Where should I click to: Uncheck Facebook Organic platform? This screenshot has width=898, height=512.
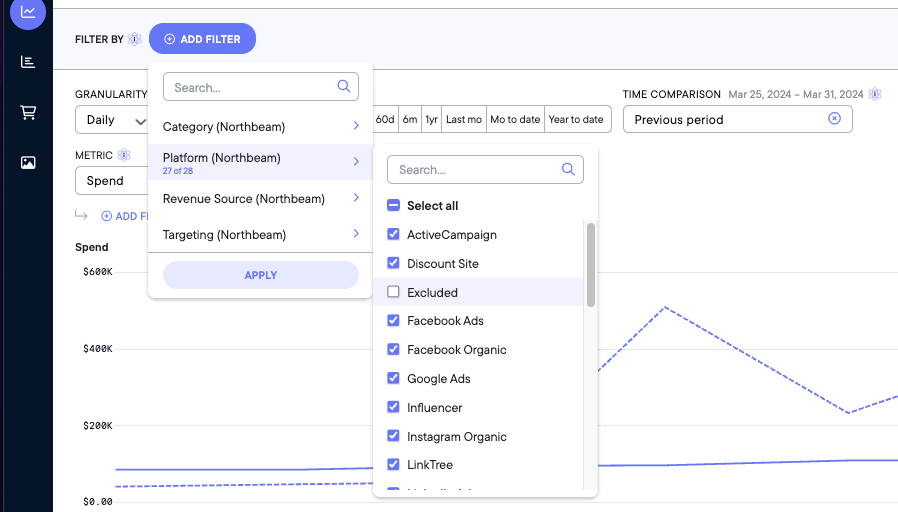tap(393, 349)
